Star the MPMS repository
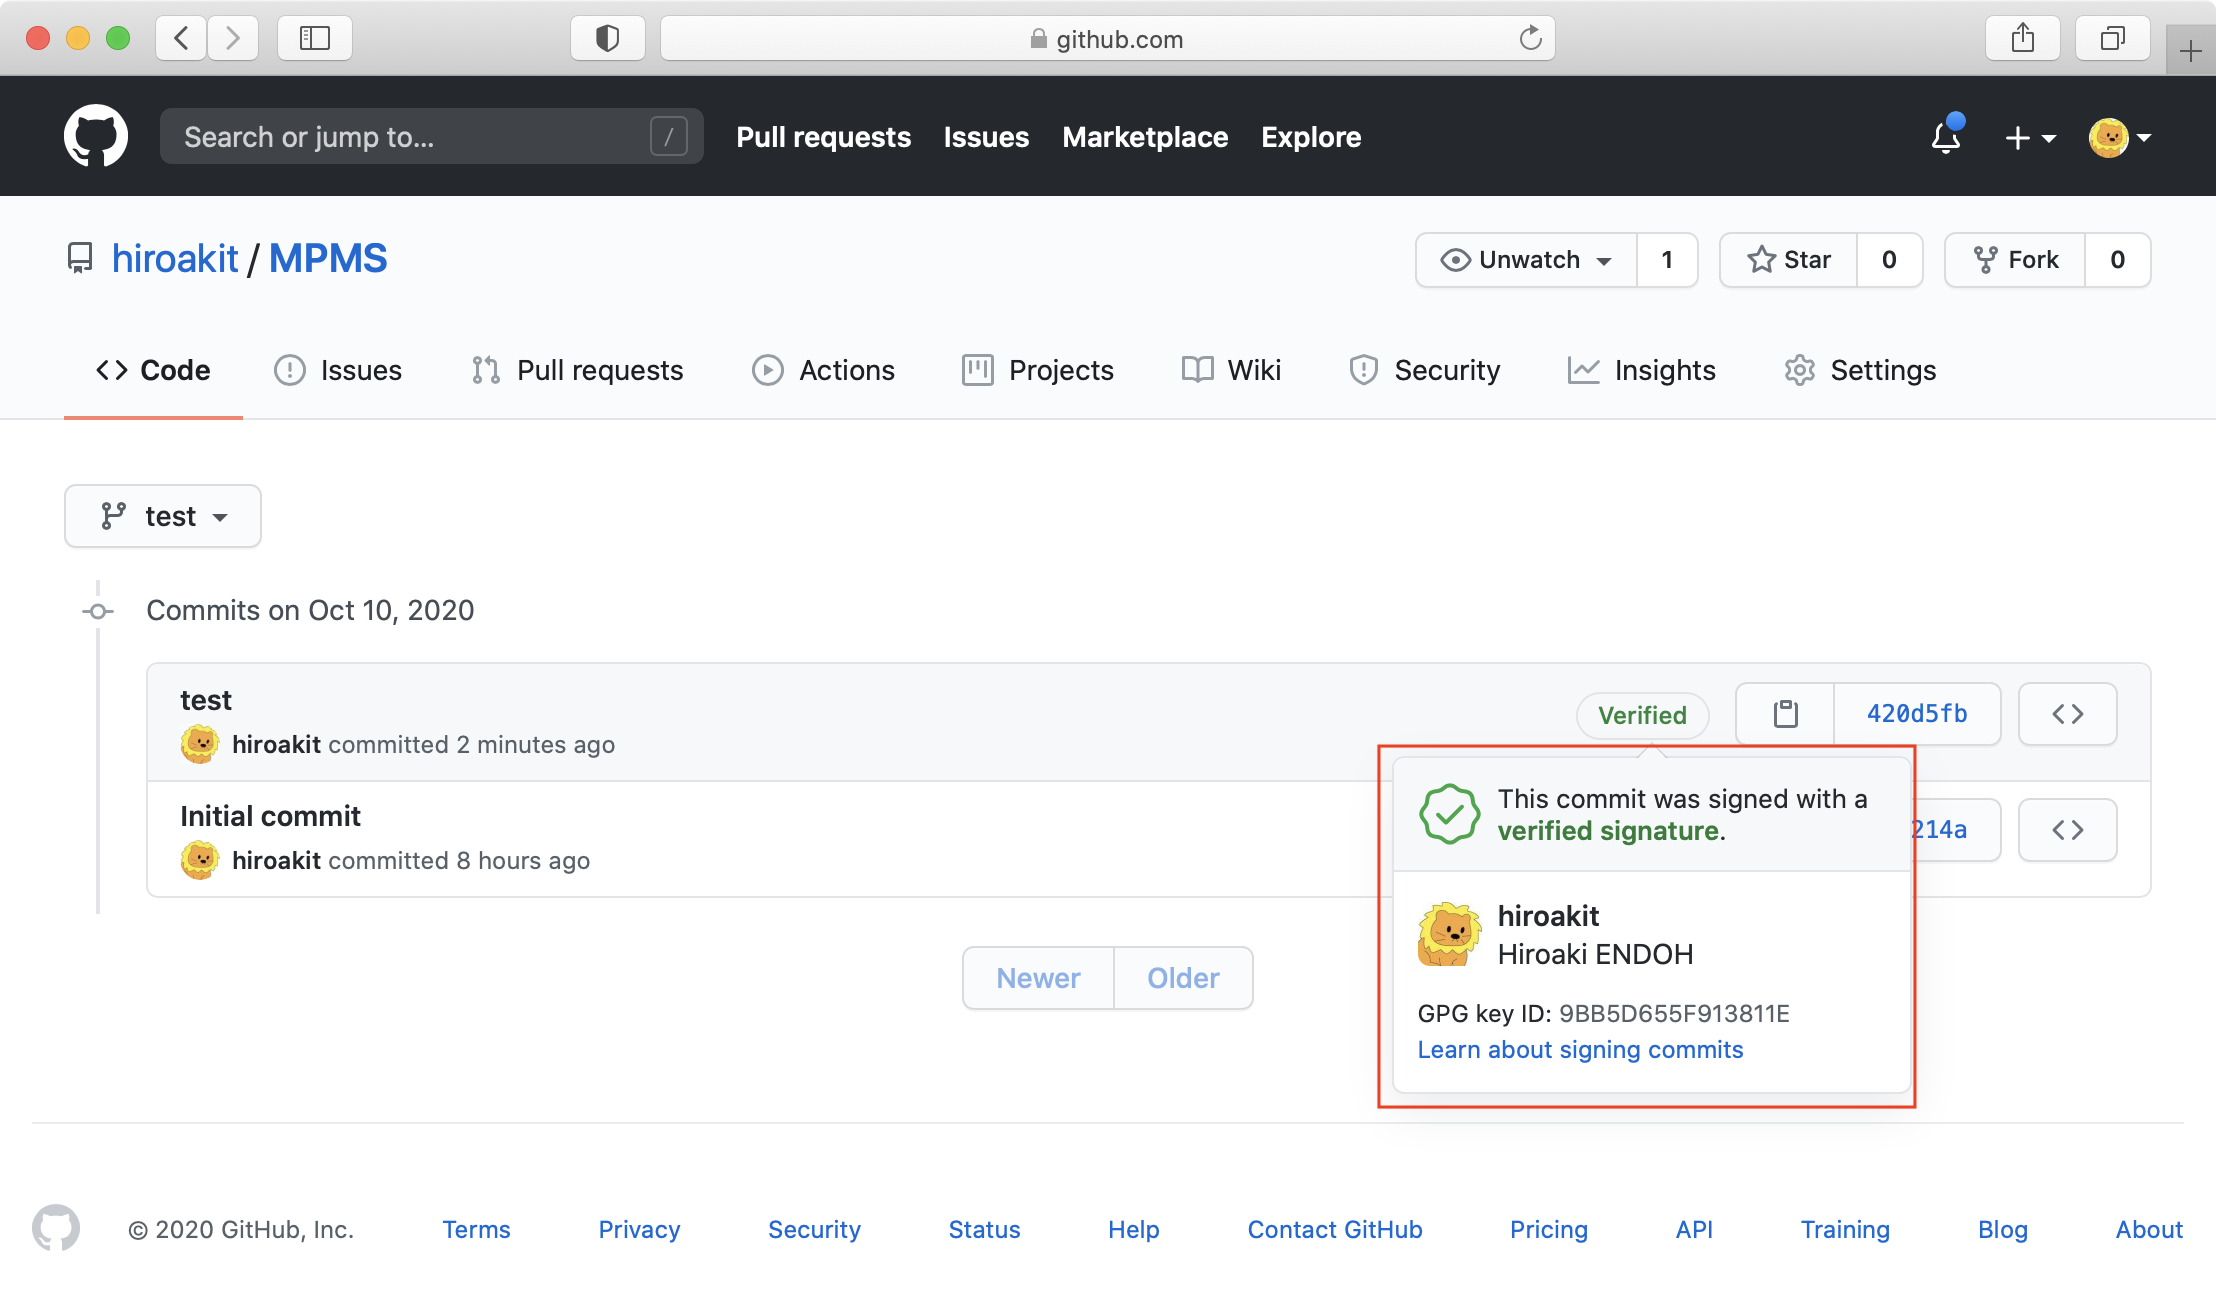2216x1302 pixels. click(1789, 260)
